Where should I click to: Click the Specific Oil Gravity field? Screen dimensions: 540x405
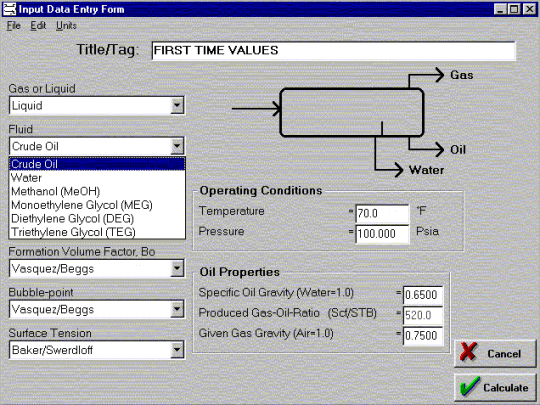423,295
